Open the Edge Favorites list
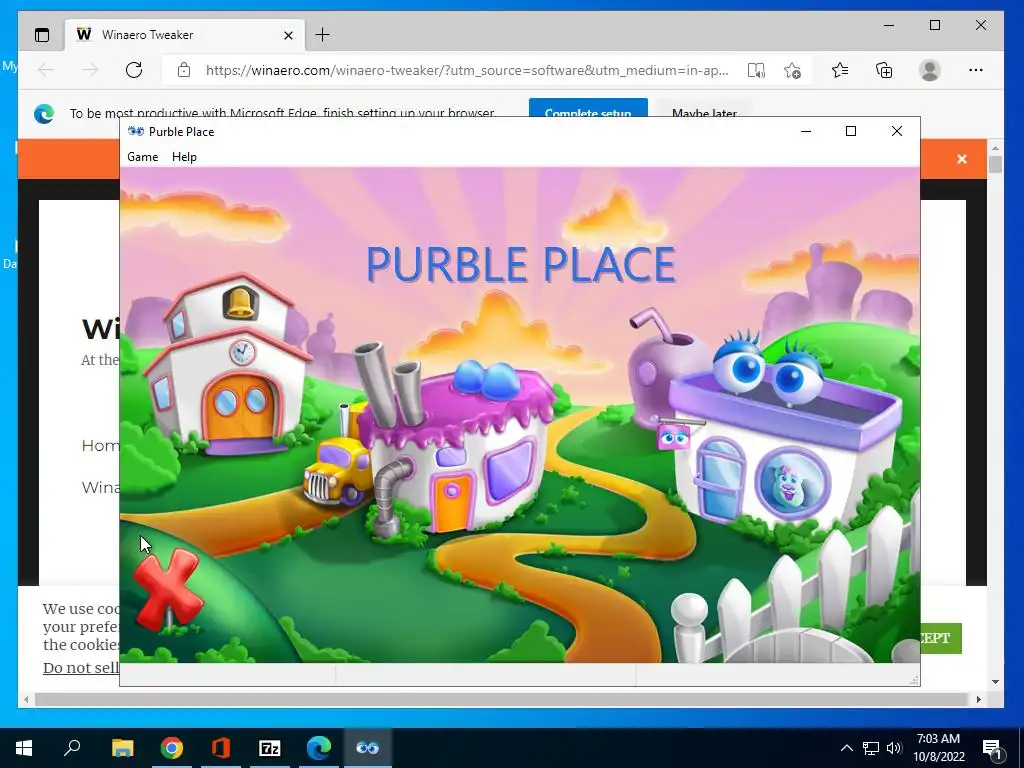Screen dimensions: 1024x768 840,70
